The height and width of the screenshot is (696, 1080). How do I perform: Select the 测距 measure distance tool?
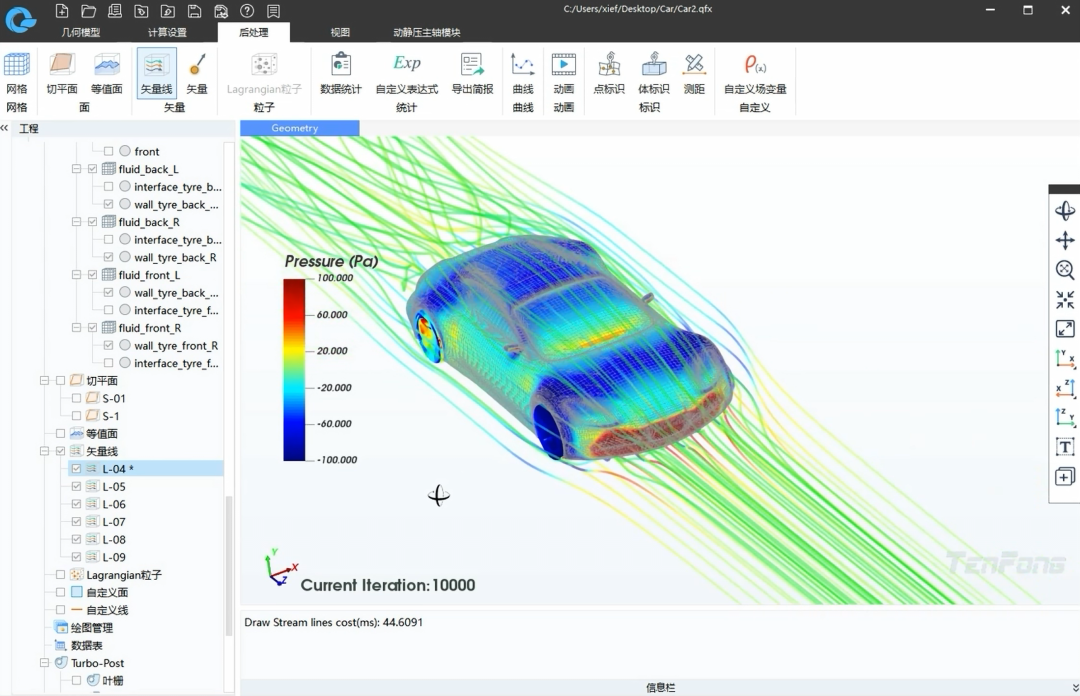coord(694,73)
